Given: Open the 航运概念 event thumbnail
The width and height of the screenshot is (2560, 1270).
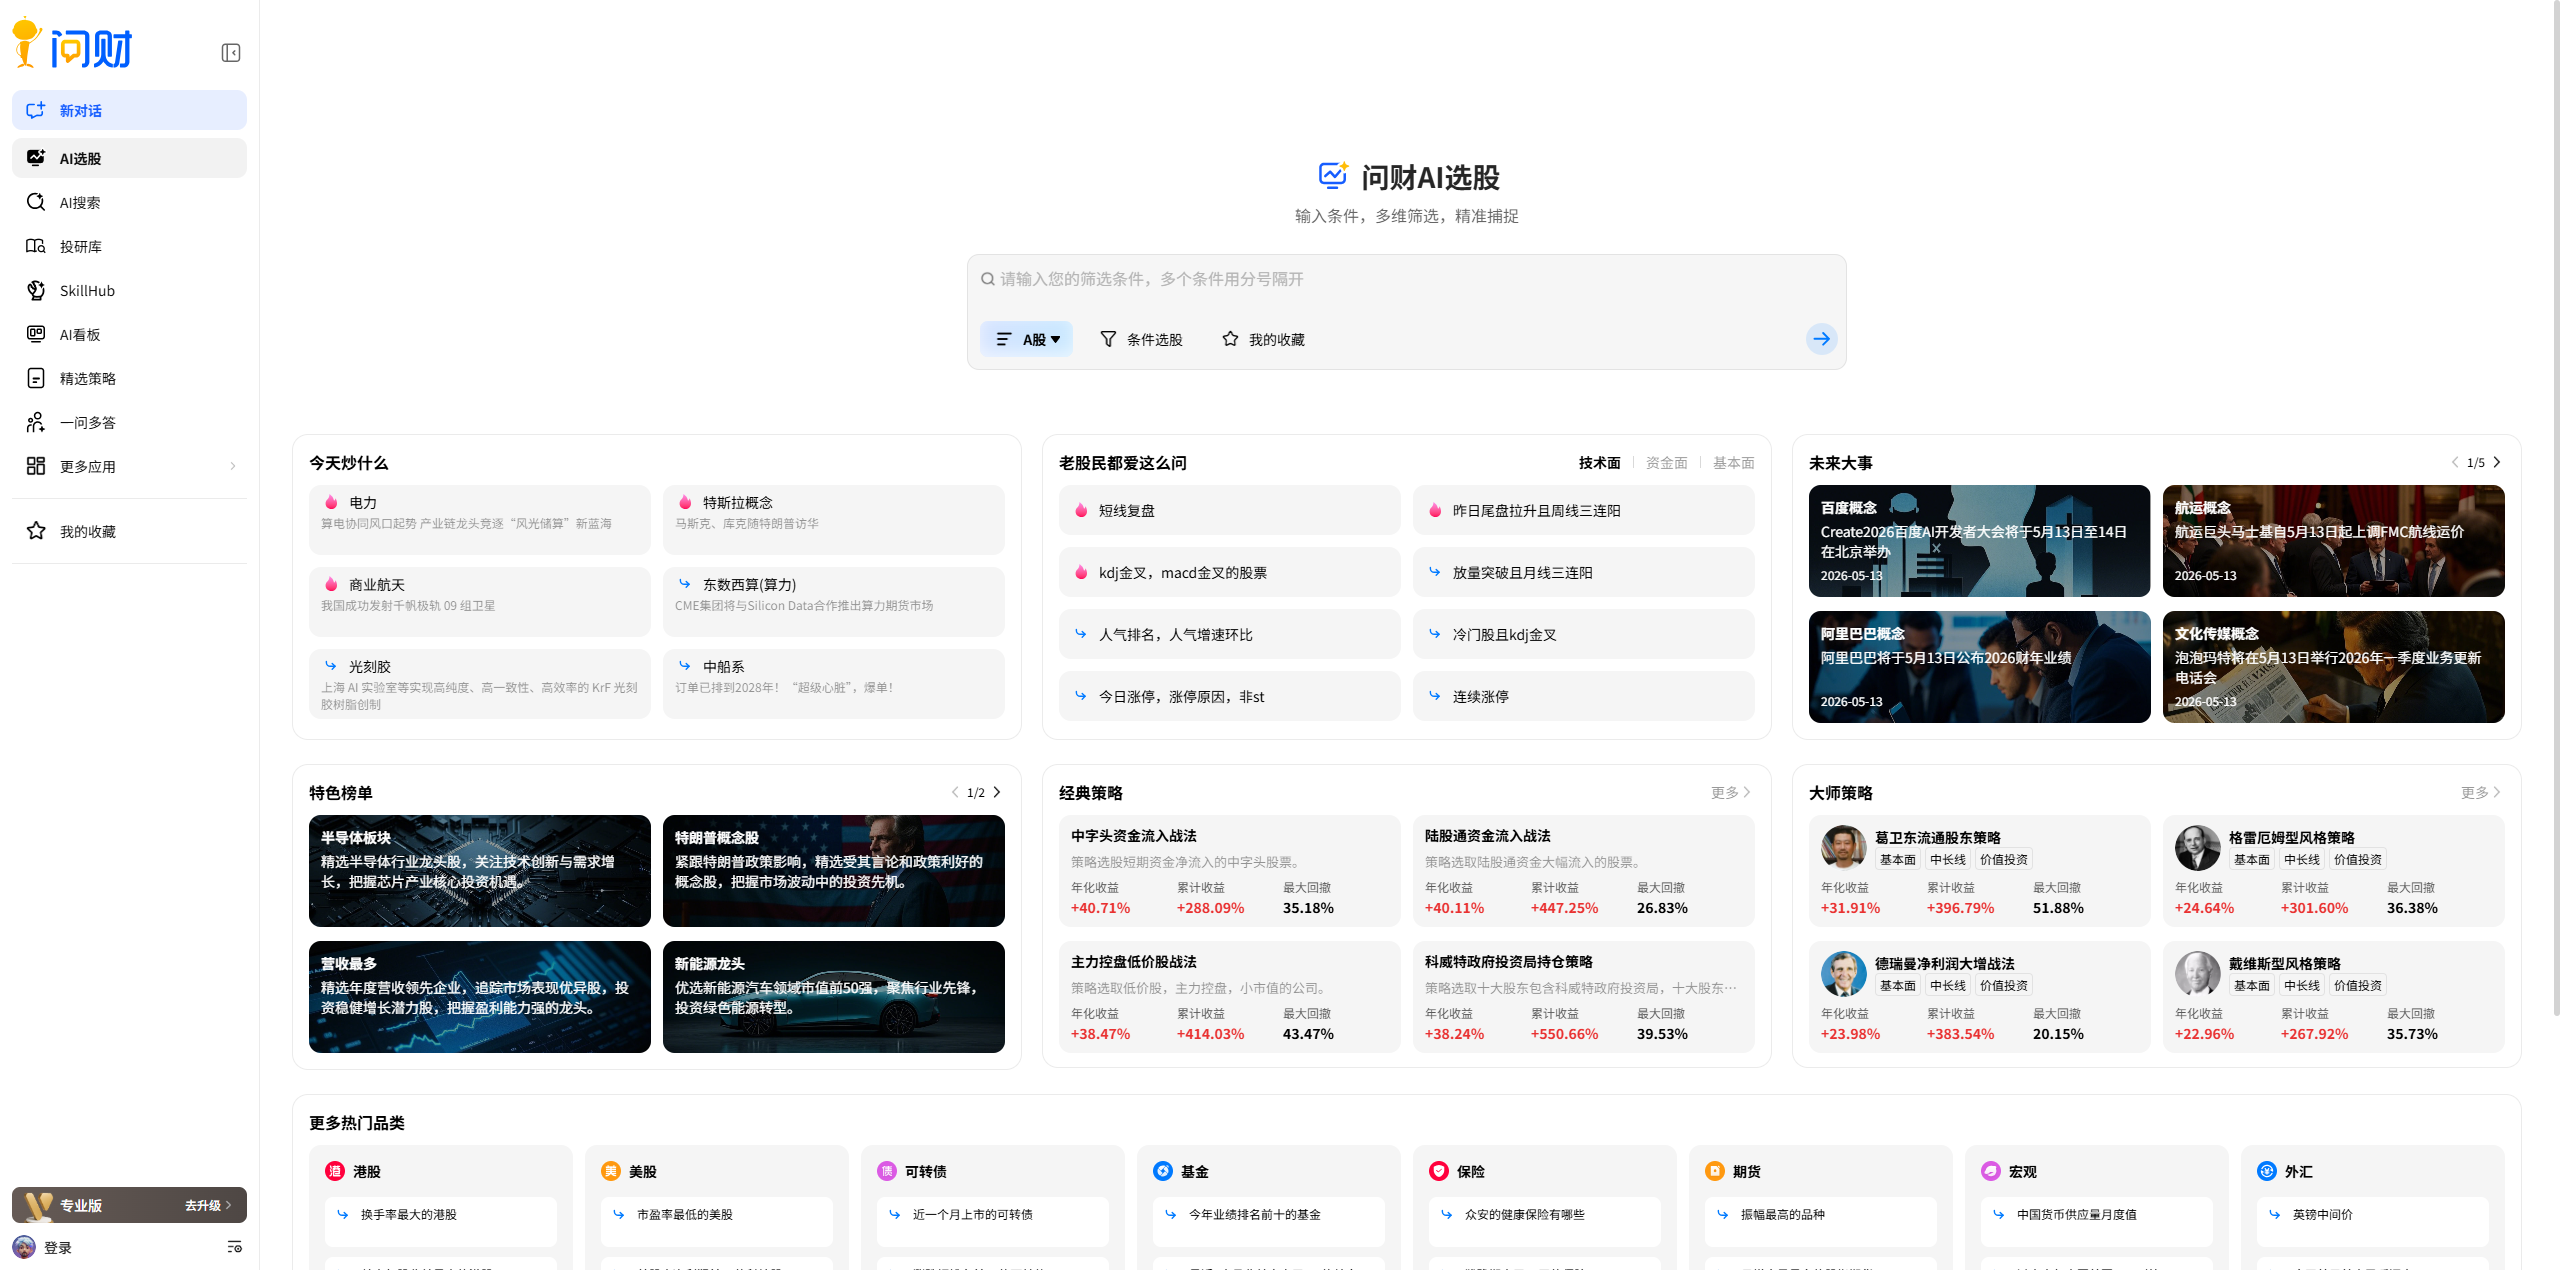Looking at the screenshot, I should [x=2334, y=541].
